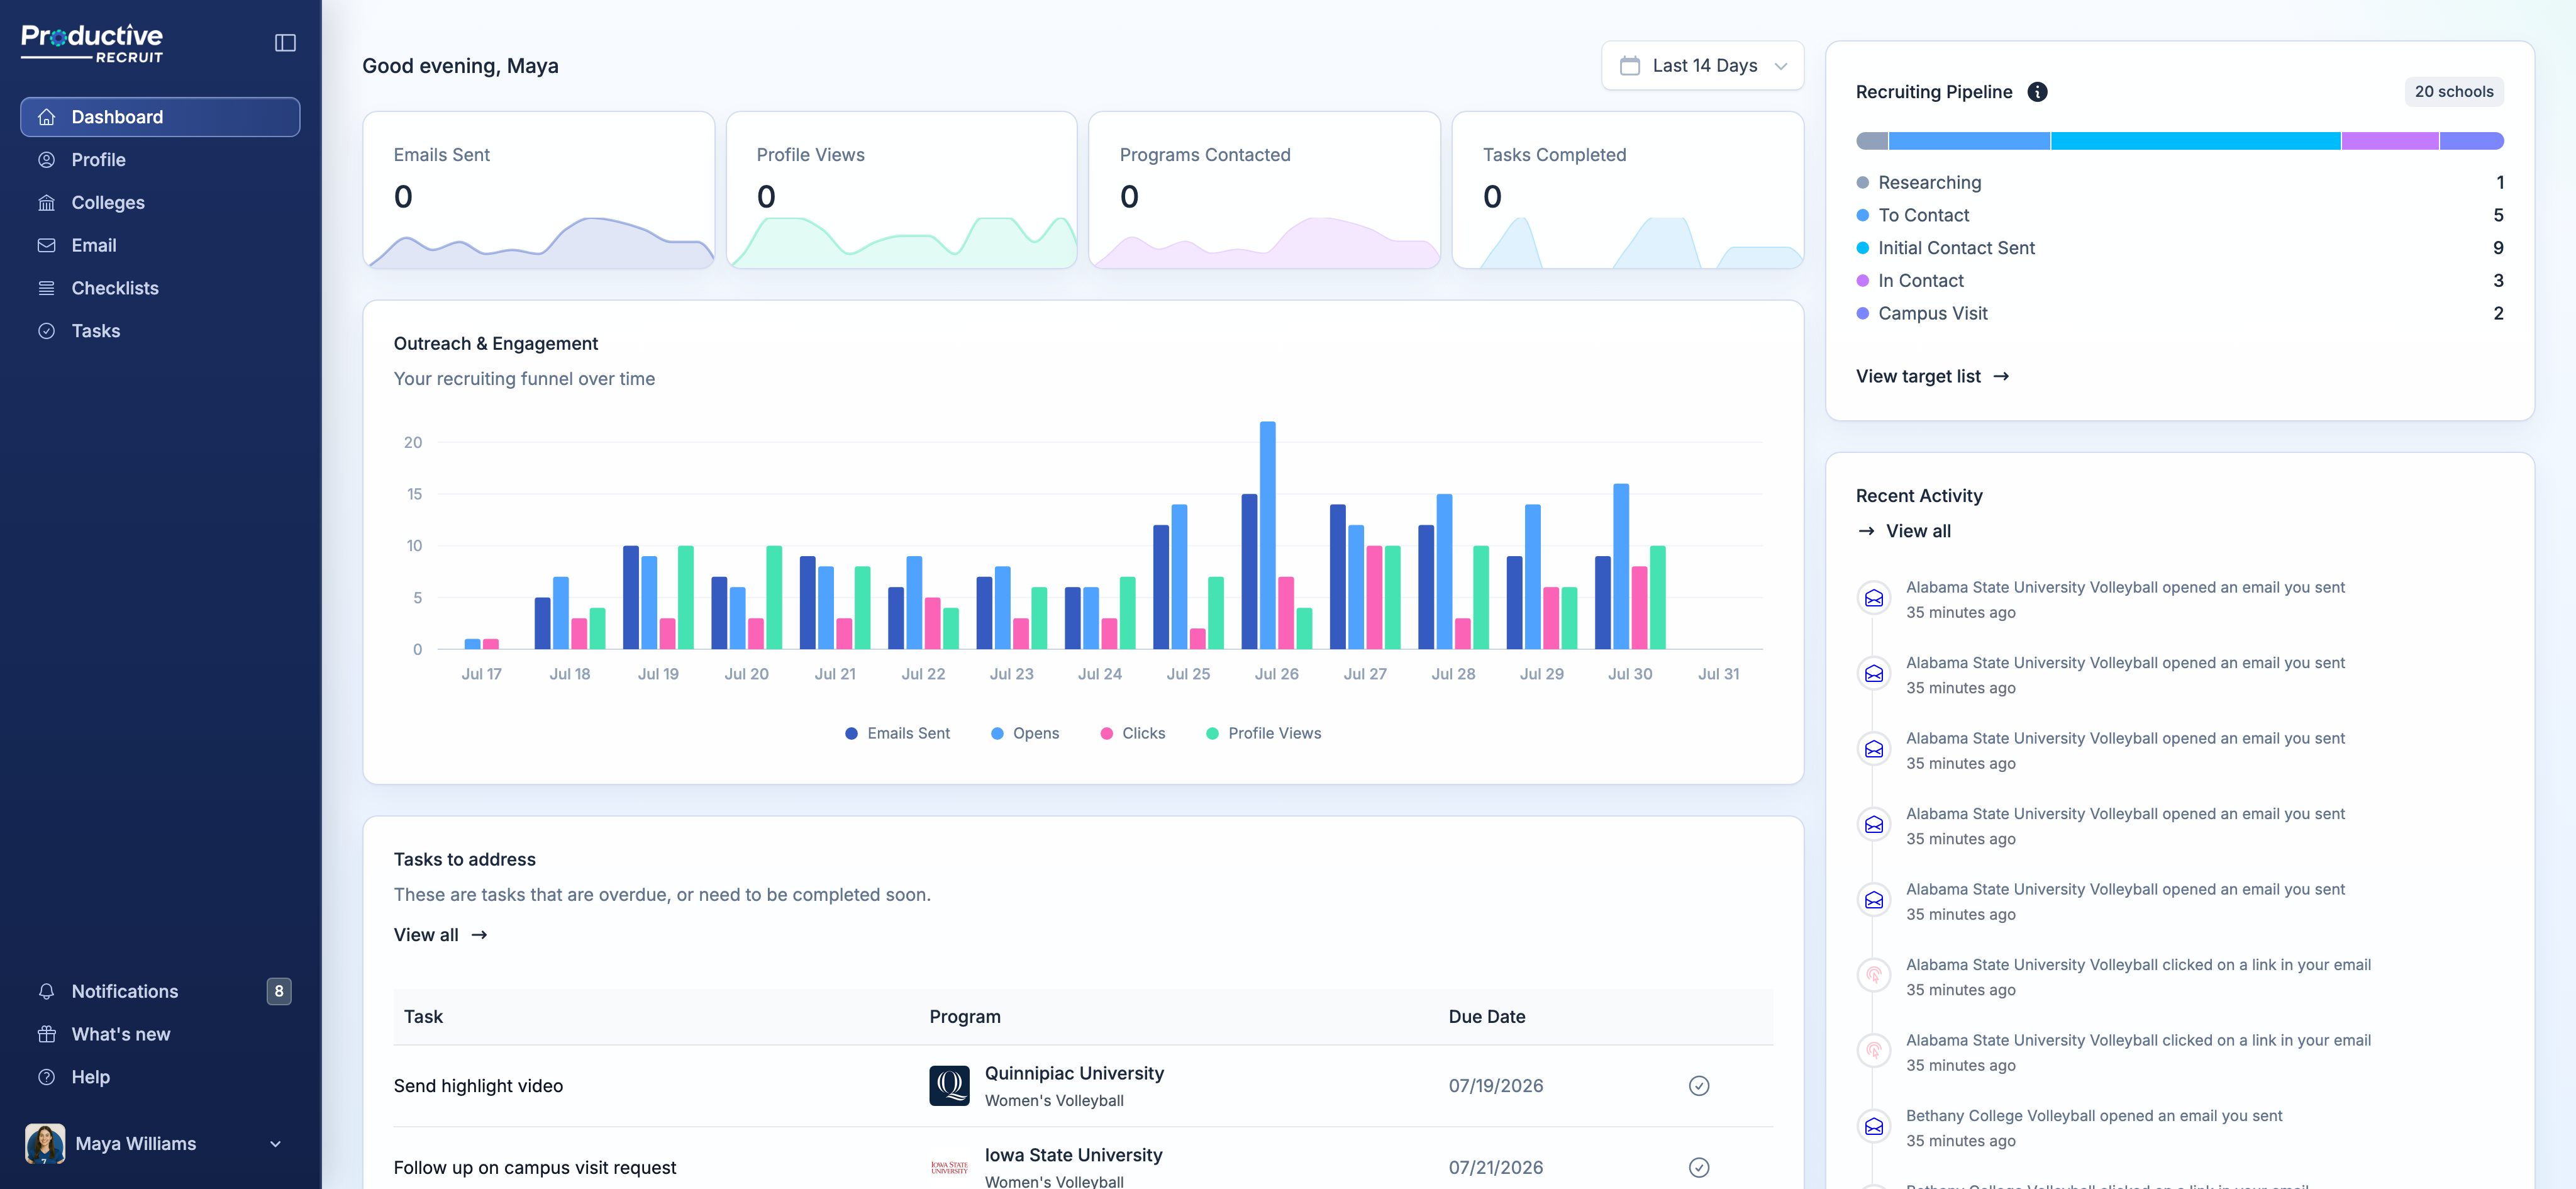
Task: Click the tallest Jul 26 Opens bar
Action: coord(1267,535)
